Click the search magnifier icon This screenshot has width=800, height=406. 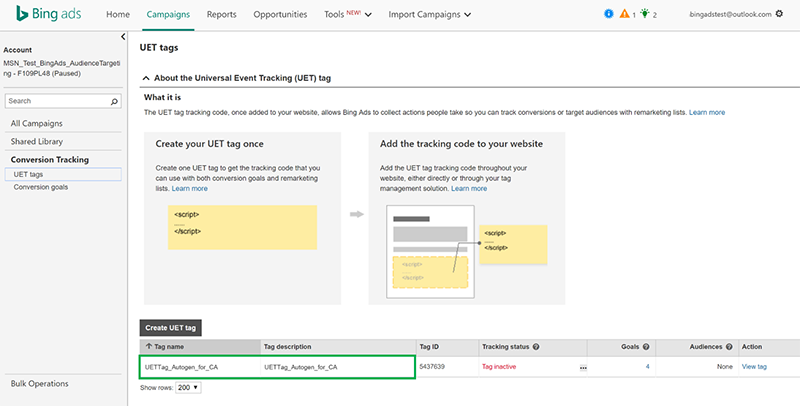(114, 102)
